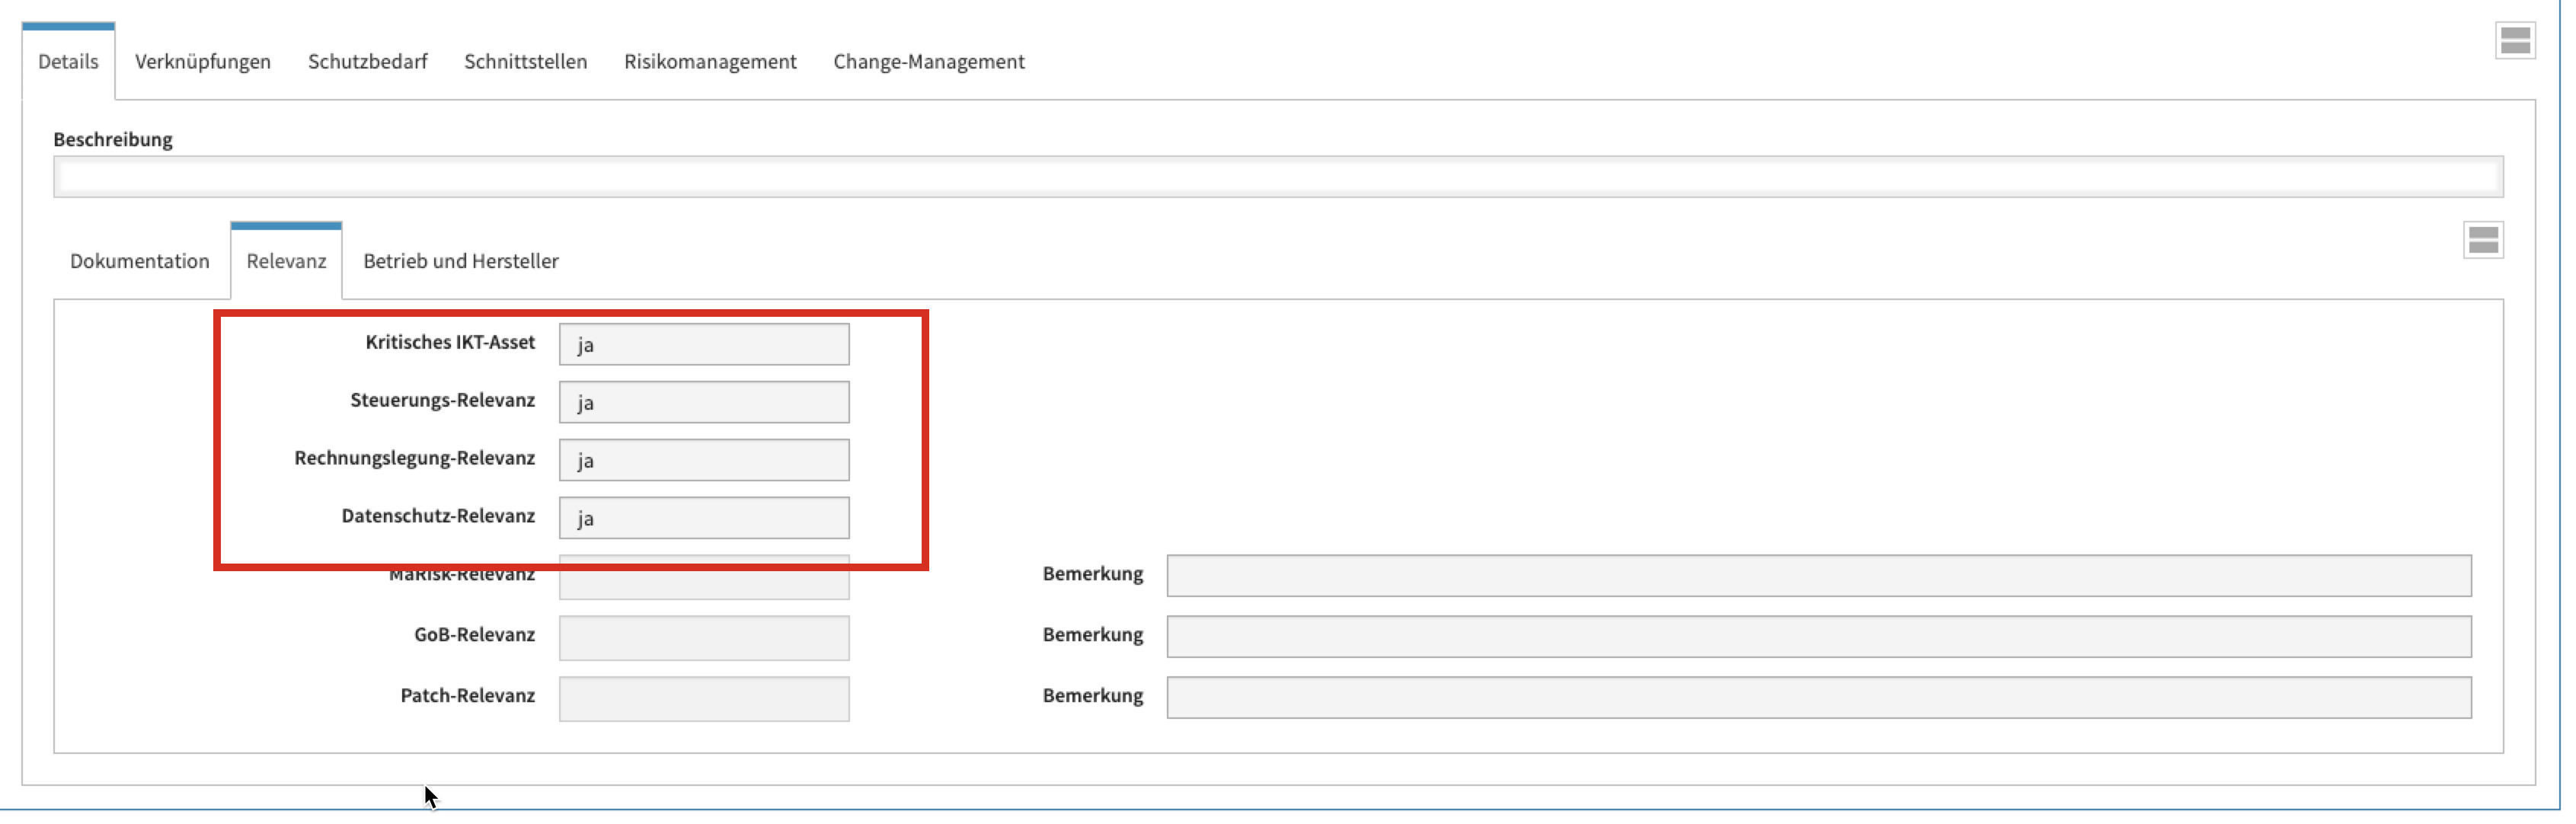Click the Beschreibung text field
This screenshot has width=2576, height=824.
click(x=1277, y=177)
